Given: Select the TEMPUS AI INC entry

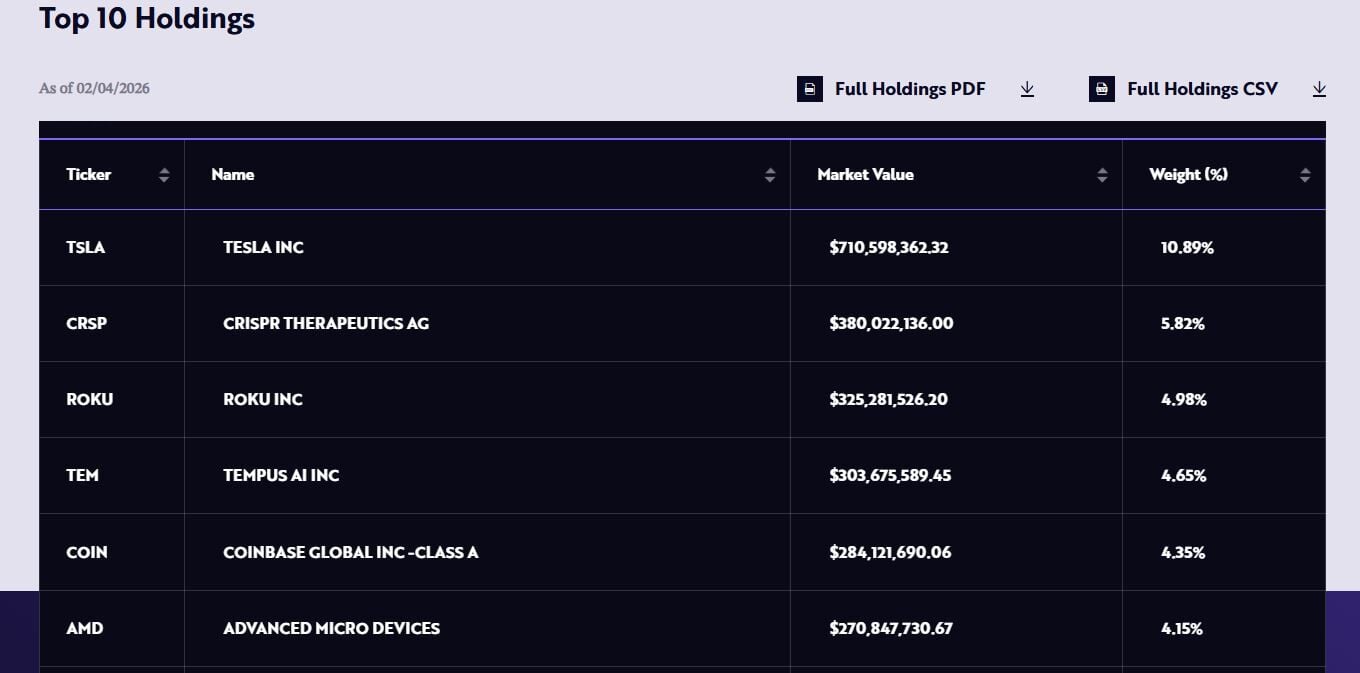Looking at the screenshot, I should [281, 475].
